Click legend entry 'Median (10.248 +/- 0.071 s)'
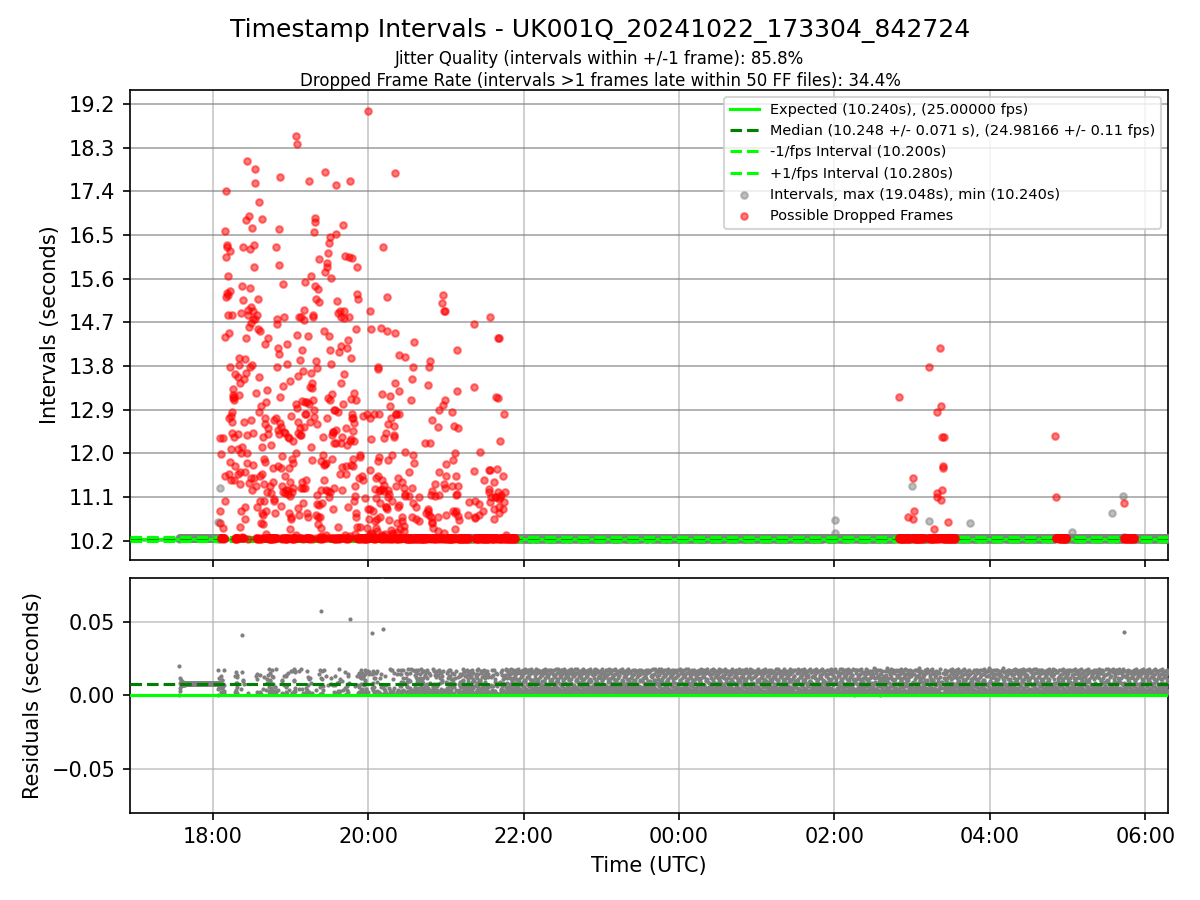Image resolution: width=1200 pixels, height=900 pixels. point(962,130)
